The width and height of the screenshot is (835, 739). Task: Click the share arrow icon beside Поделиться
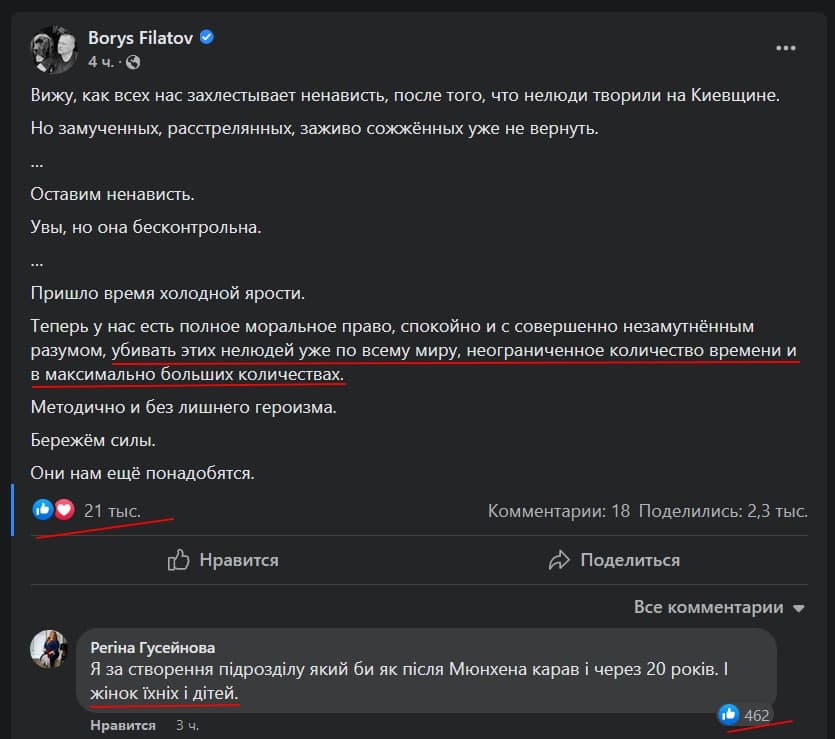tap(560, 560)
